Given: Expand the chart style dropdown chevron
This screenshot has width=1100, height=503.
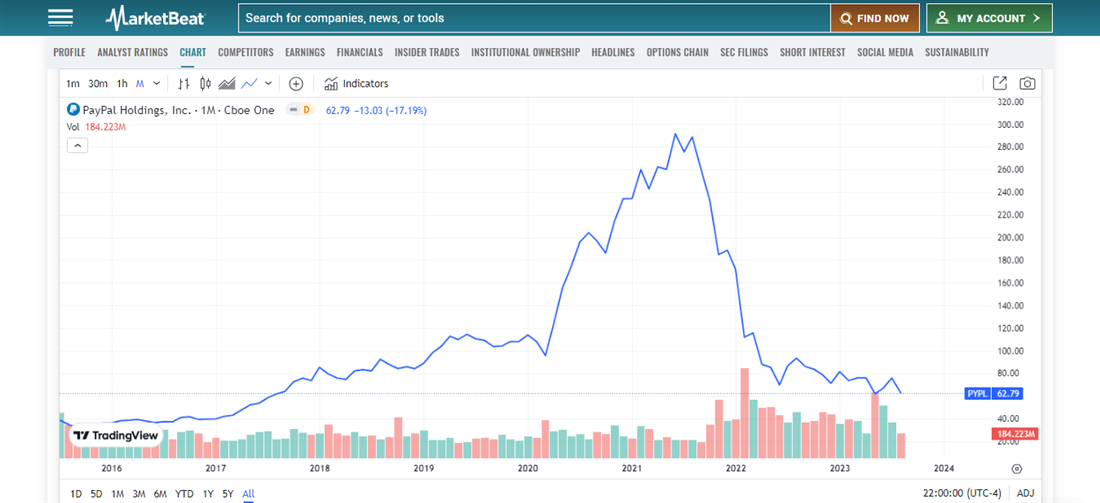Looking at the screenshot, I should coord(268,84).
